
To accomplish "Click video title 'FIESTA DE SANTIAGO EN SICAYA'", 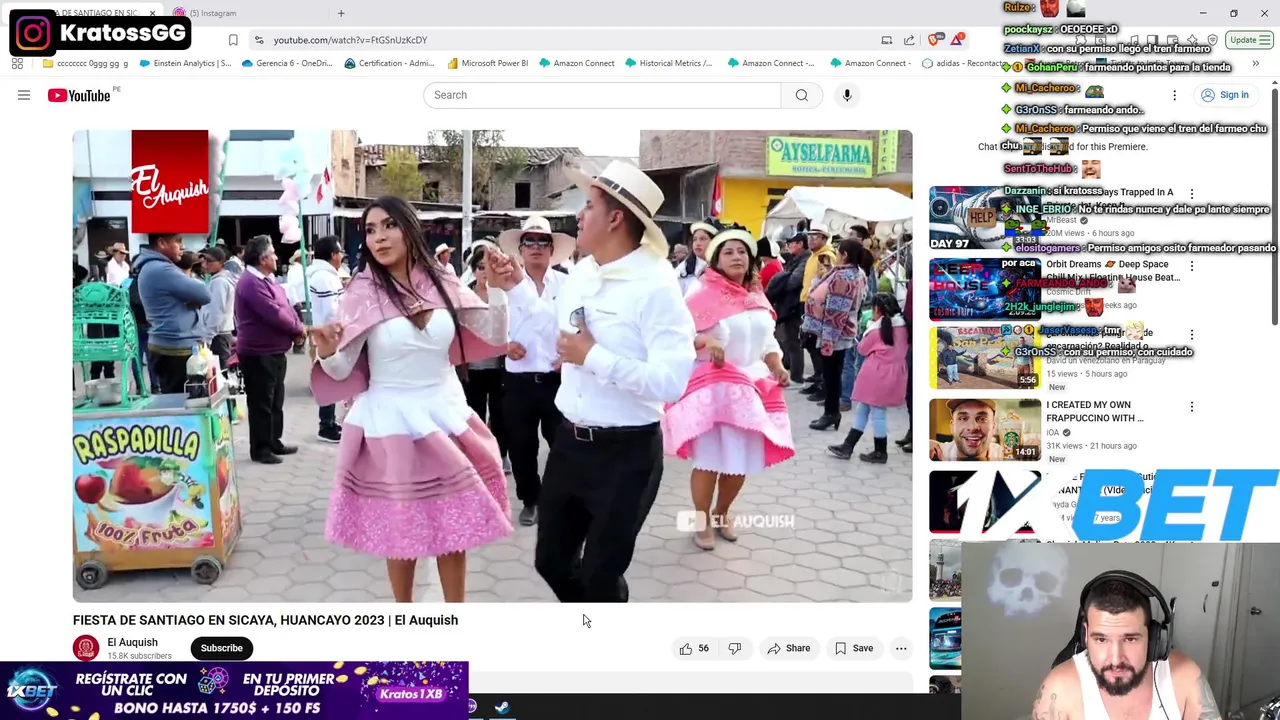I will point(265,620).
